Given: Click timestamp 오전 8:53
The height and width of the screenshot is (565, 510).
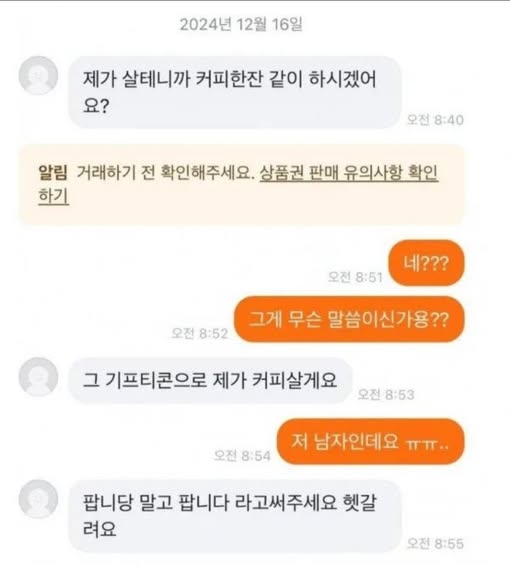Looking at the screenshot, I should click(x=386, y=395).
